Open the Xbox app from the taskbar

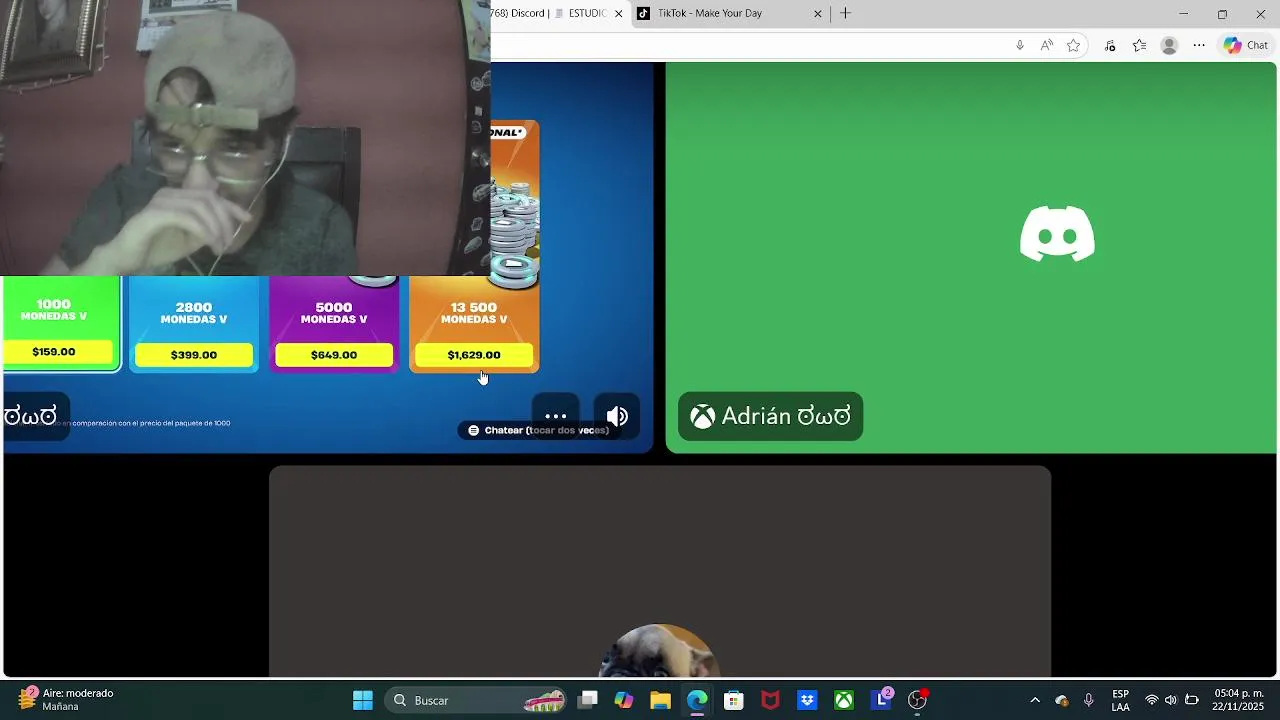[844, 700]
